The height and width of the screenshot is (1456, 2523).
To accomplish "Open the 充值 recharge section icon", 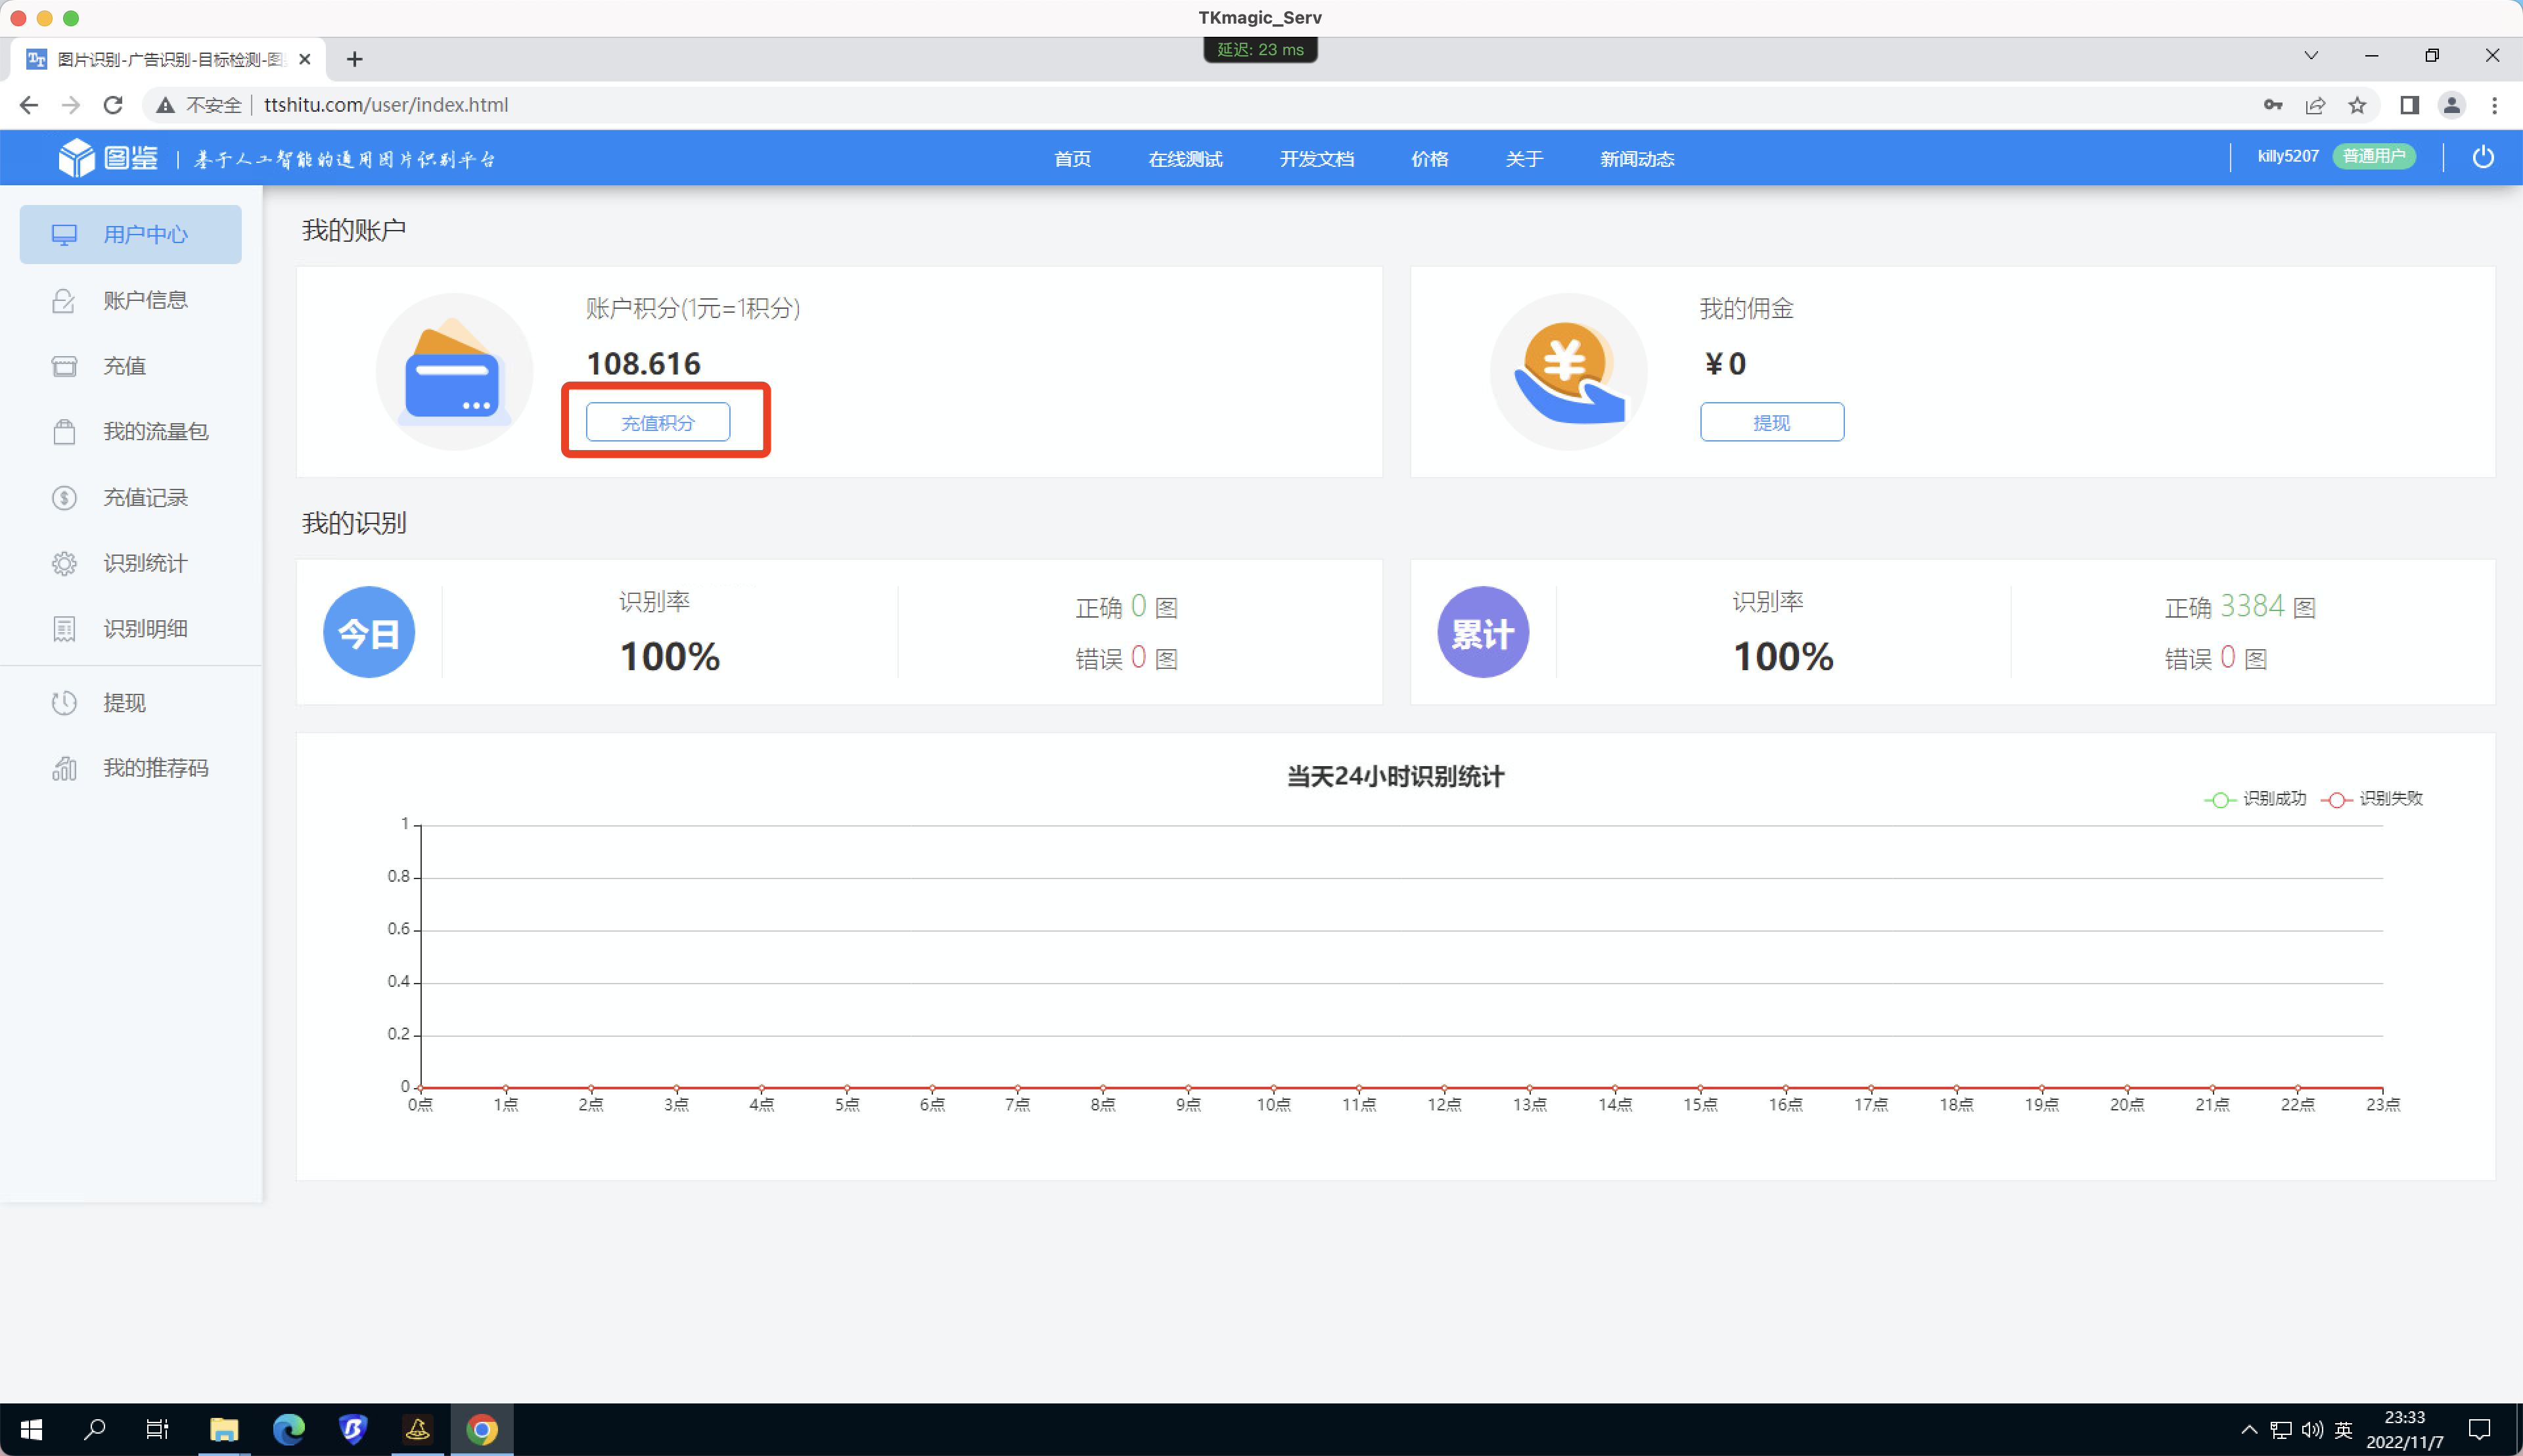I will 63,366.
